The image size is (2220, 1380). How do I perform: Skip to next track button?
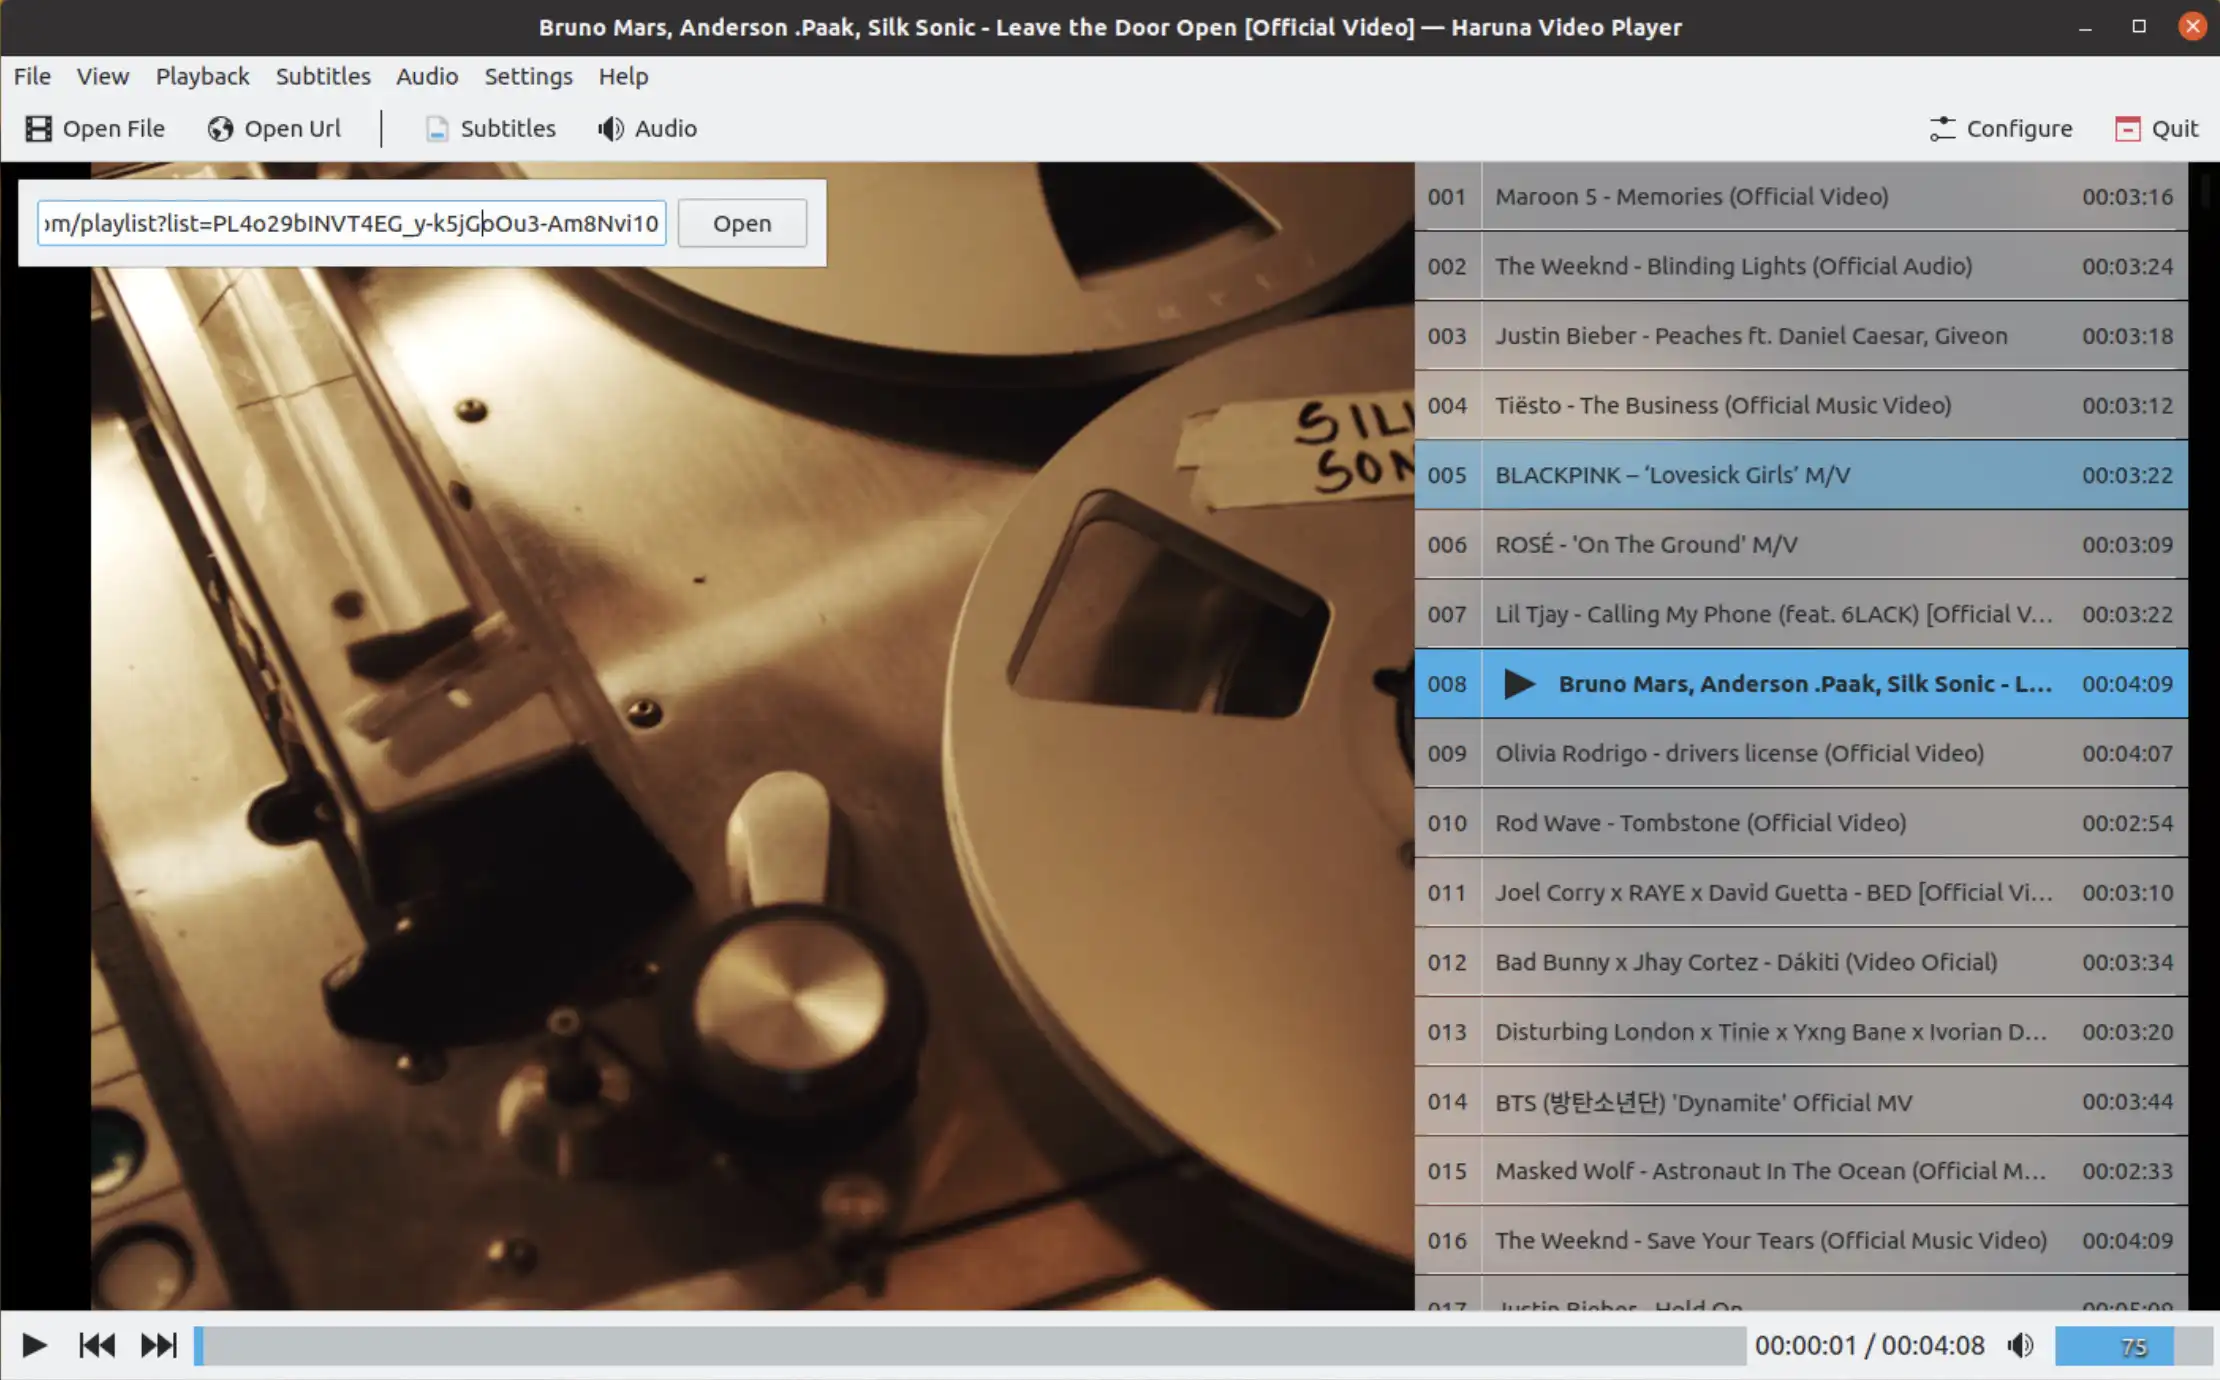(x=159, y=1345)
